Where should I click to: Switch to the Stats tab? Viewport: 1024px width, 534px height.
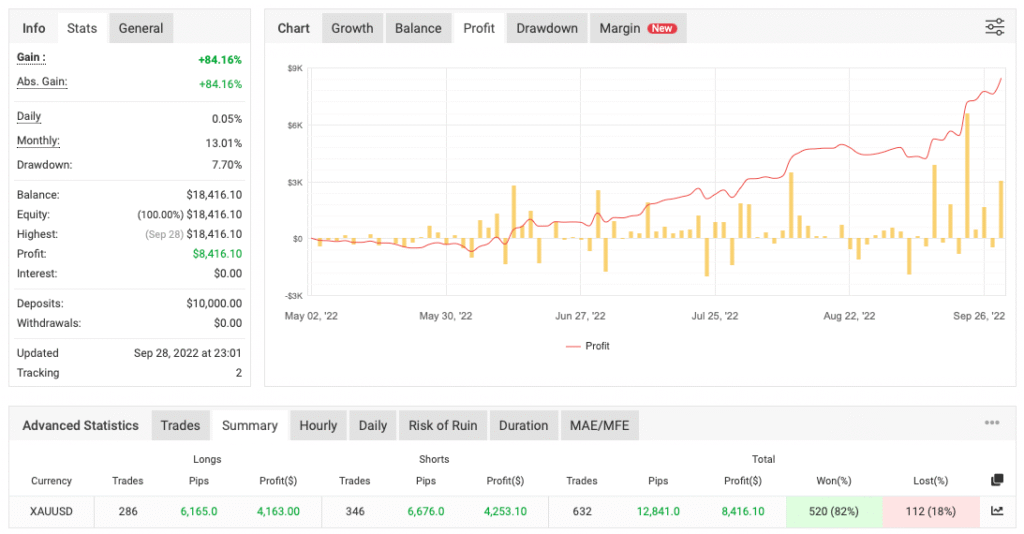(x=82, y=28)
